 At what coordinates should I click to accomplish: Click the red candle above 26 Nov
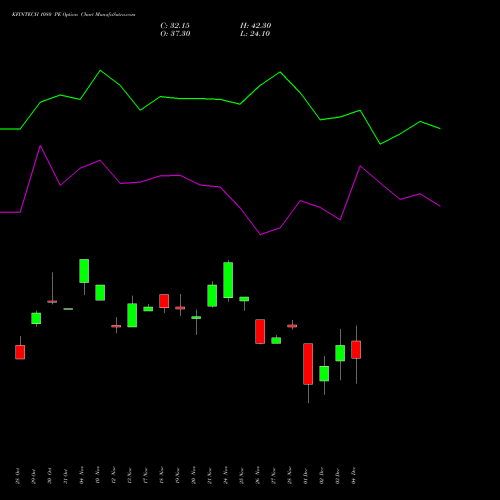click(x=260, y=331)
